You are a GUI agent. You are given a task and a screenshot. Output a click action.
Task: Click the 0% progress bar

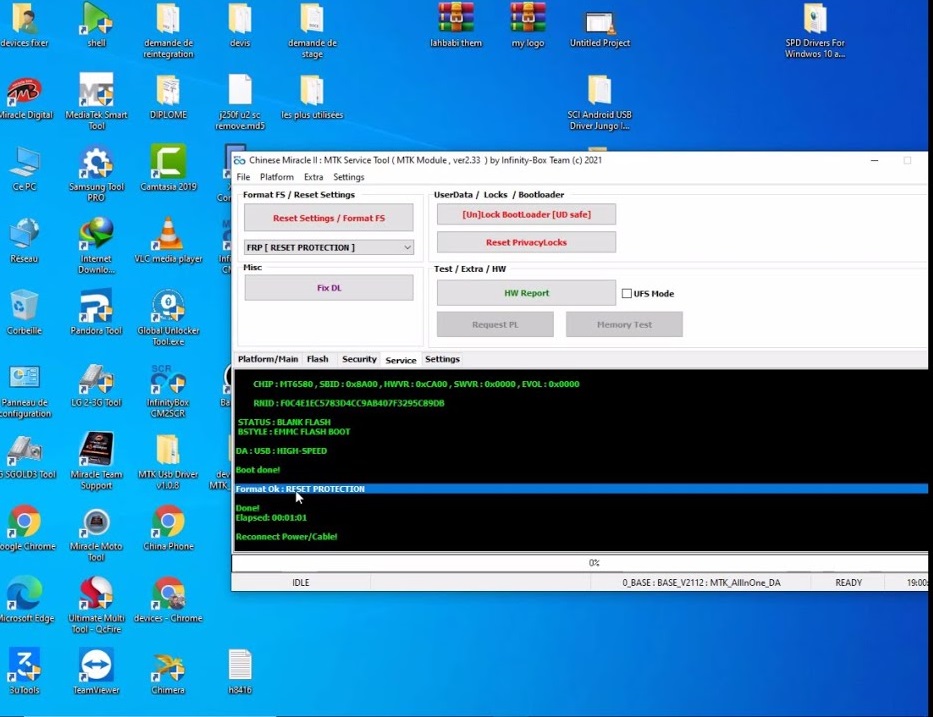[x=593, y=563]
